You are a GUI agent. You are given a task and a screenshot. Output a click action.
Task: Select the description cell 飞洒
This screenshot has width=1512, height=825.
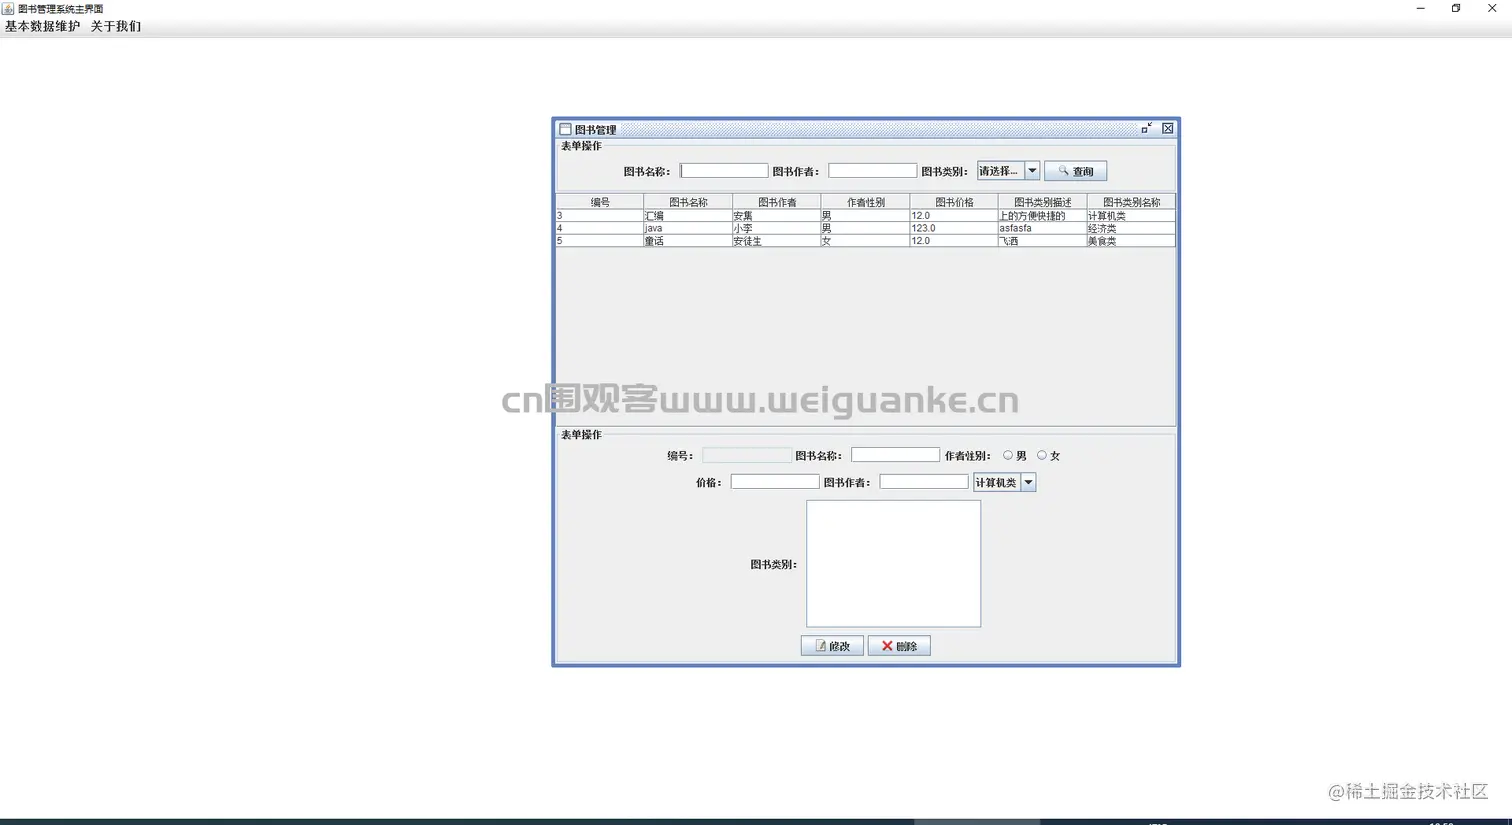coord(1042,241)
